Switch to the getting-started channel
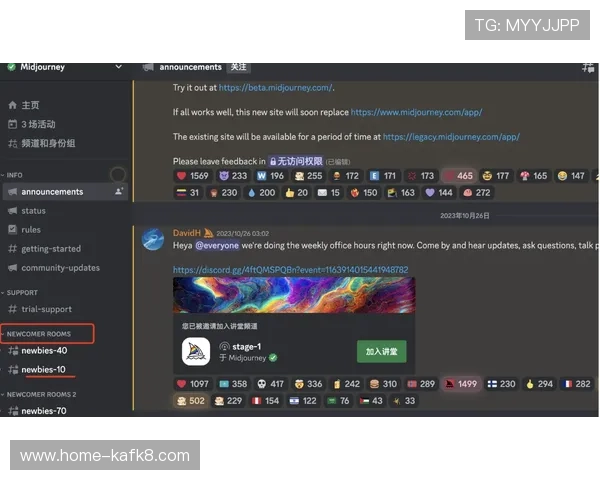The image size is (600, 480). (x=51, y=248)
